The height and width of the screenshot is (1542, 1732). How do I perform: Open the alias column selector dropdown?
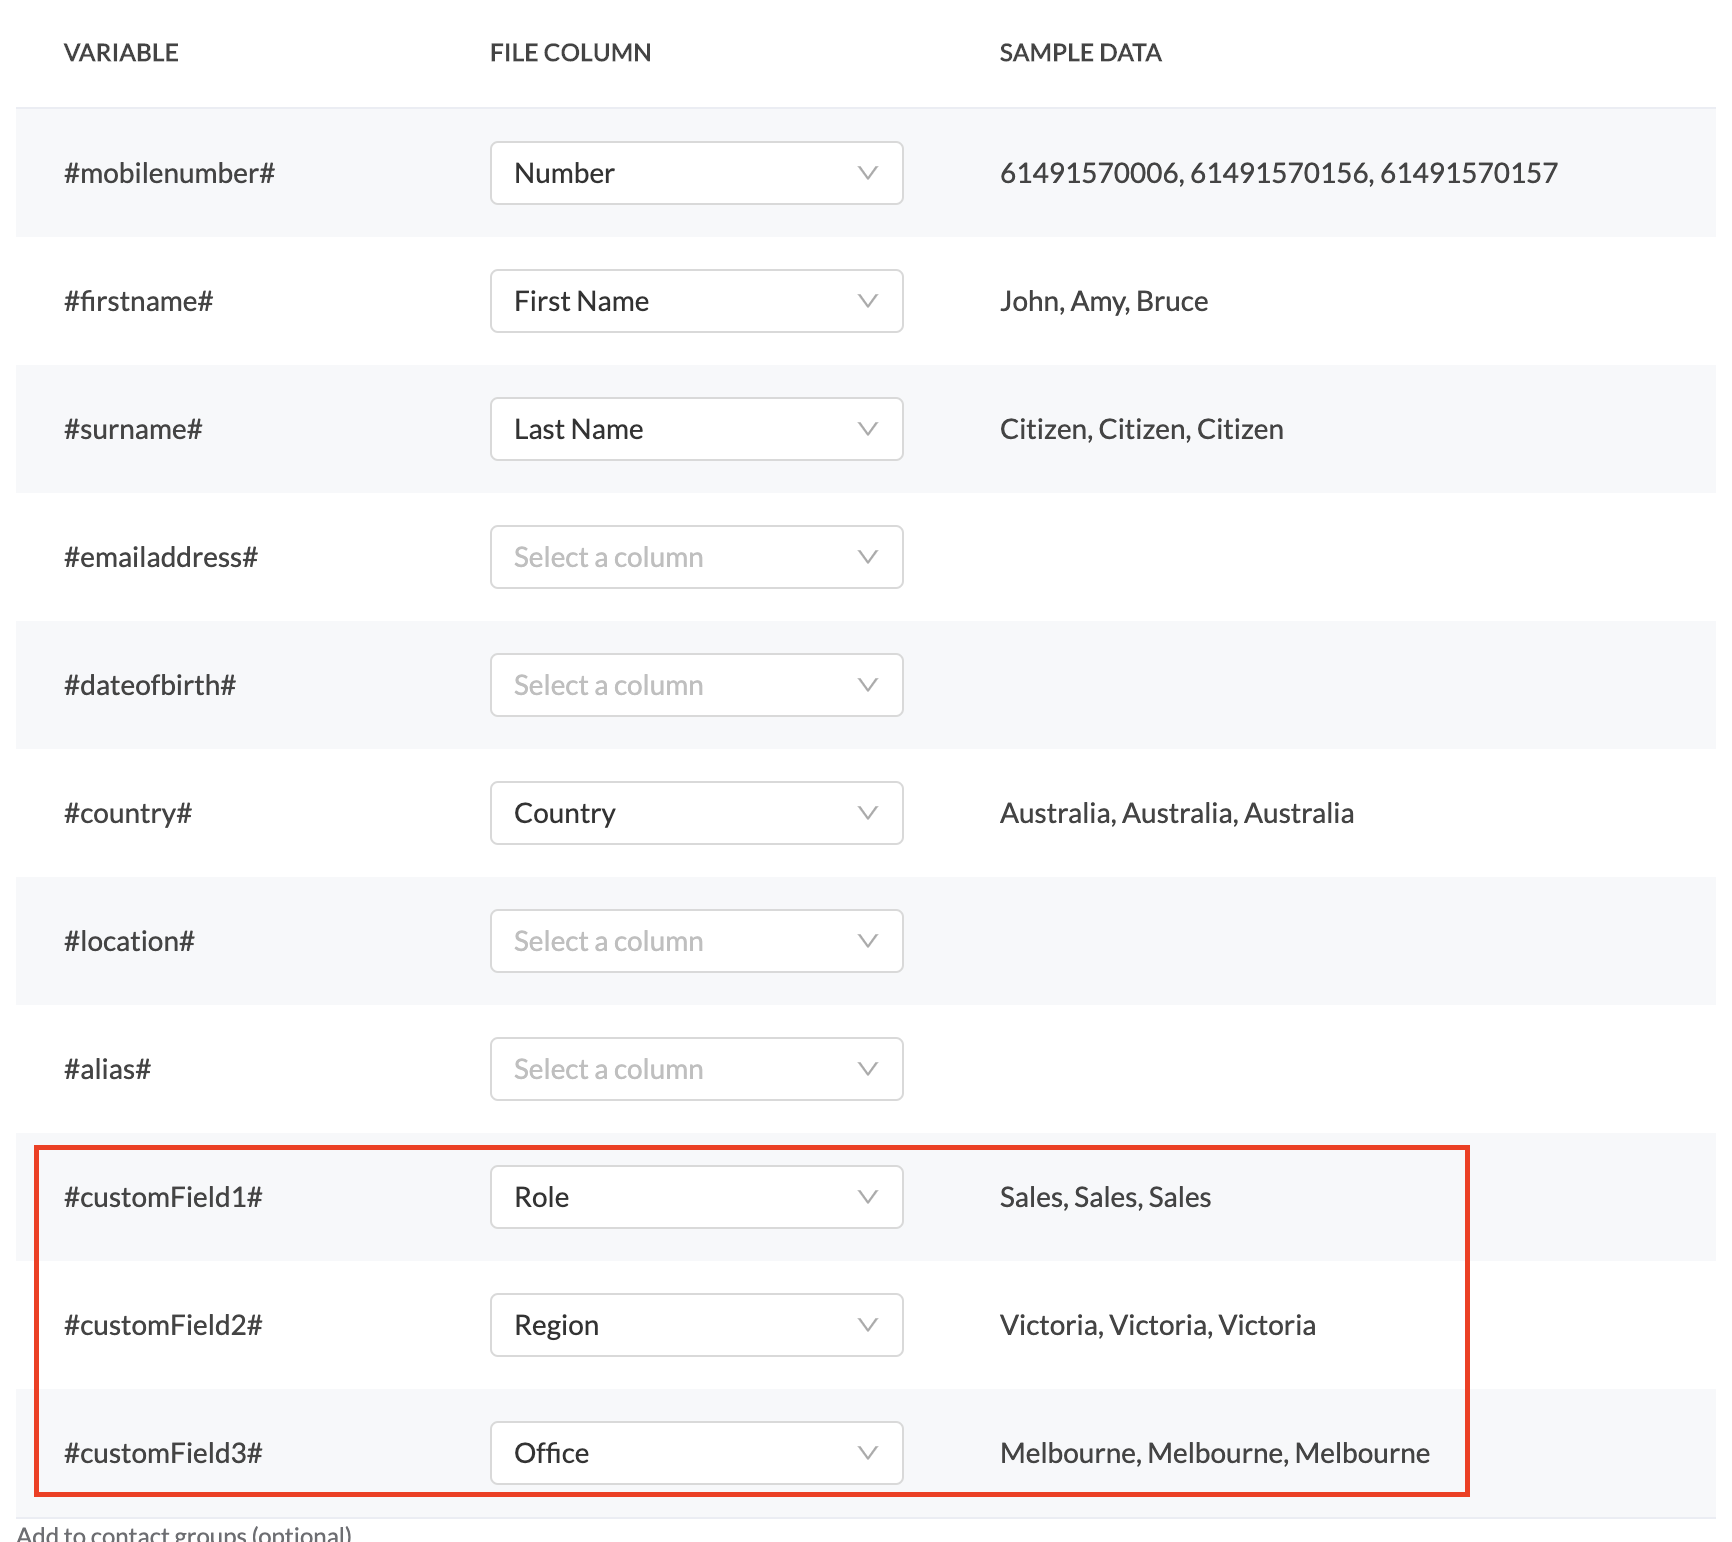[x=697, y=1069]
